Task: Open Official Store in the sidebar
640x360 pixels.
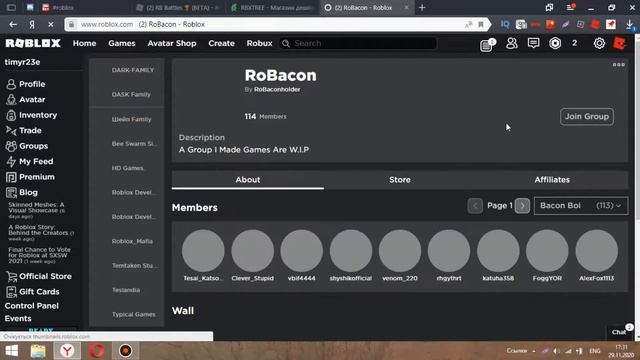Action: pos(39,276)
